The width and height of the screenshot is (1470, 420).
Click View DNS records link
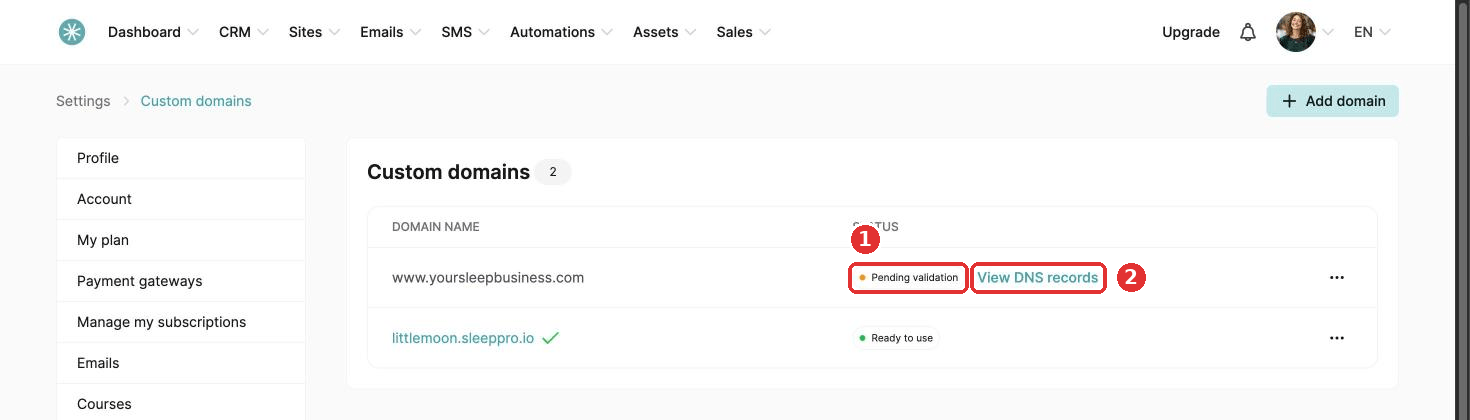click(x=1037, y=277)
